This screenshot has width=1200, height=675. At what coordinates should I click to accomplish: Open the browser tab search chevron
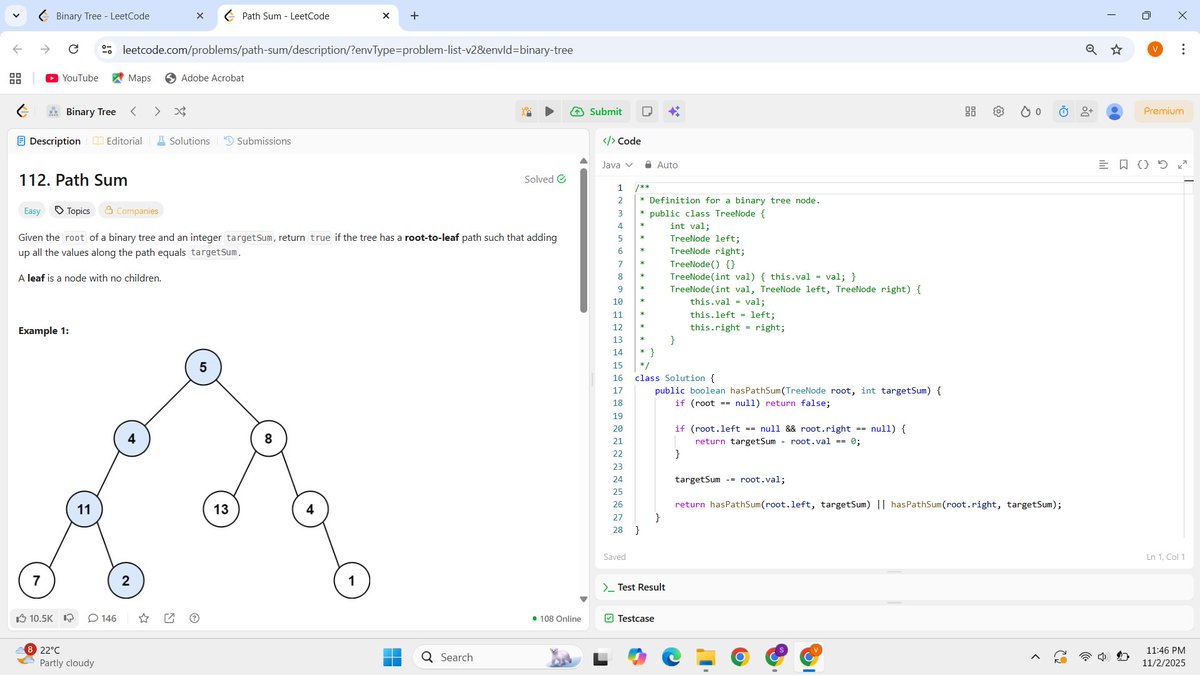[x=16, y=16]
